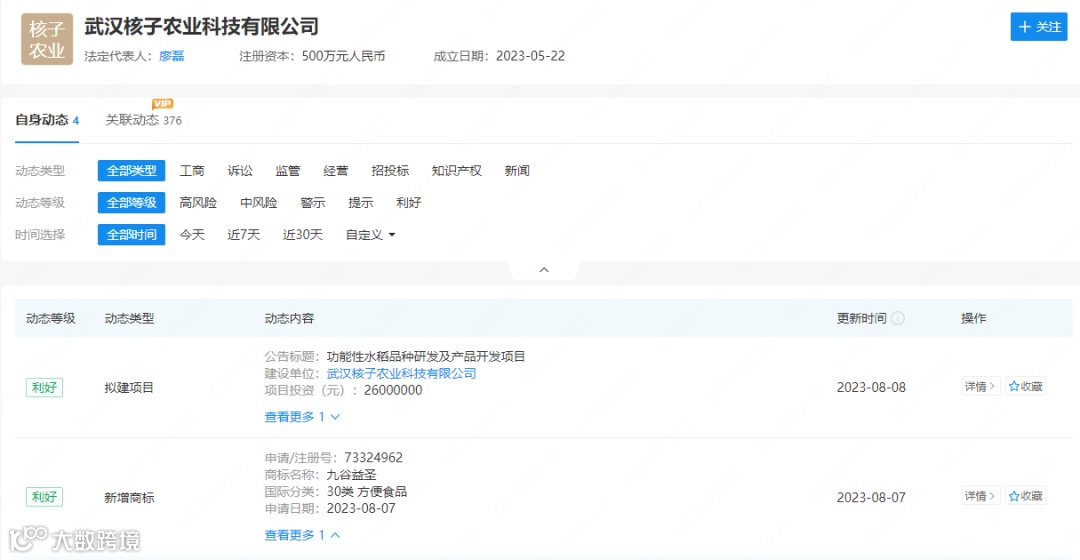This screenshot has width=1080, height=560.
Task: Filter by 知识产权 type
Action: [x=457, y=171]
